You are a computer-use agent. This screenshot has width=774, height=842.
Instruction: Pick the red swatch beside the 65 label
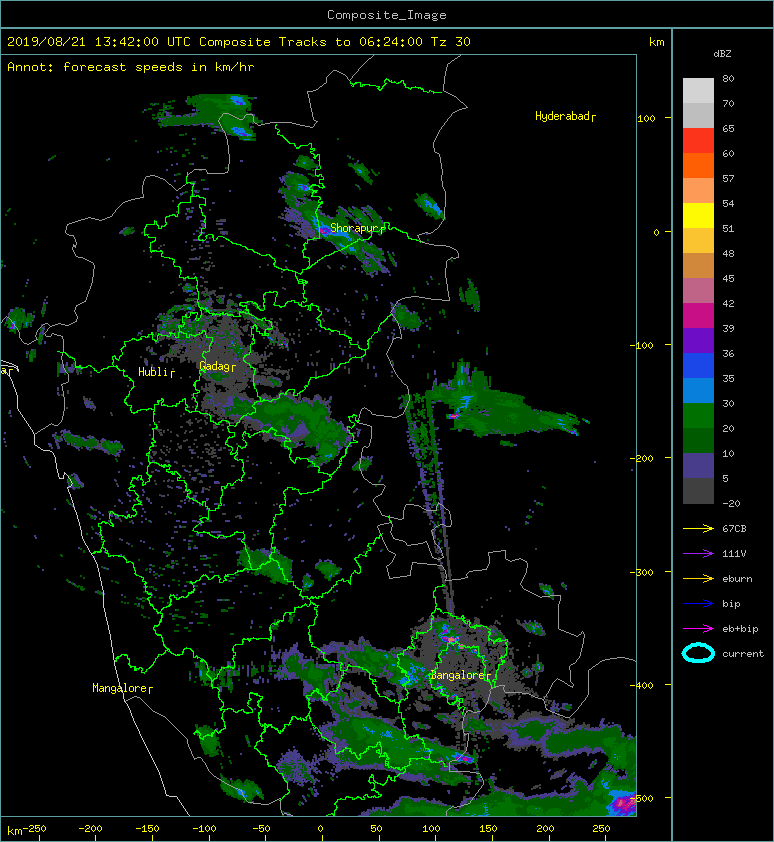coord(698,141)
